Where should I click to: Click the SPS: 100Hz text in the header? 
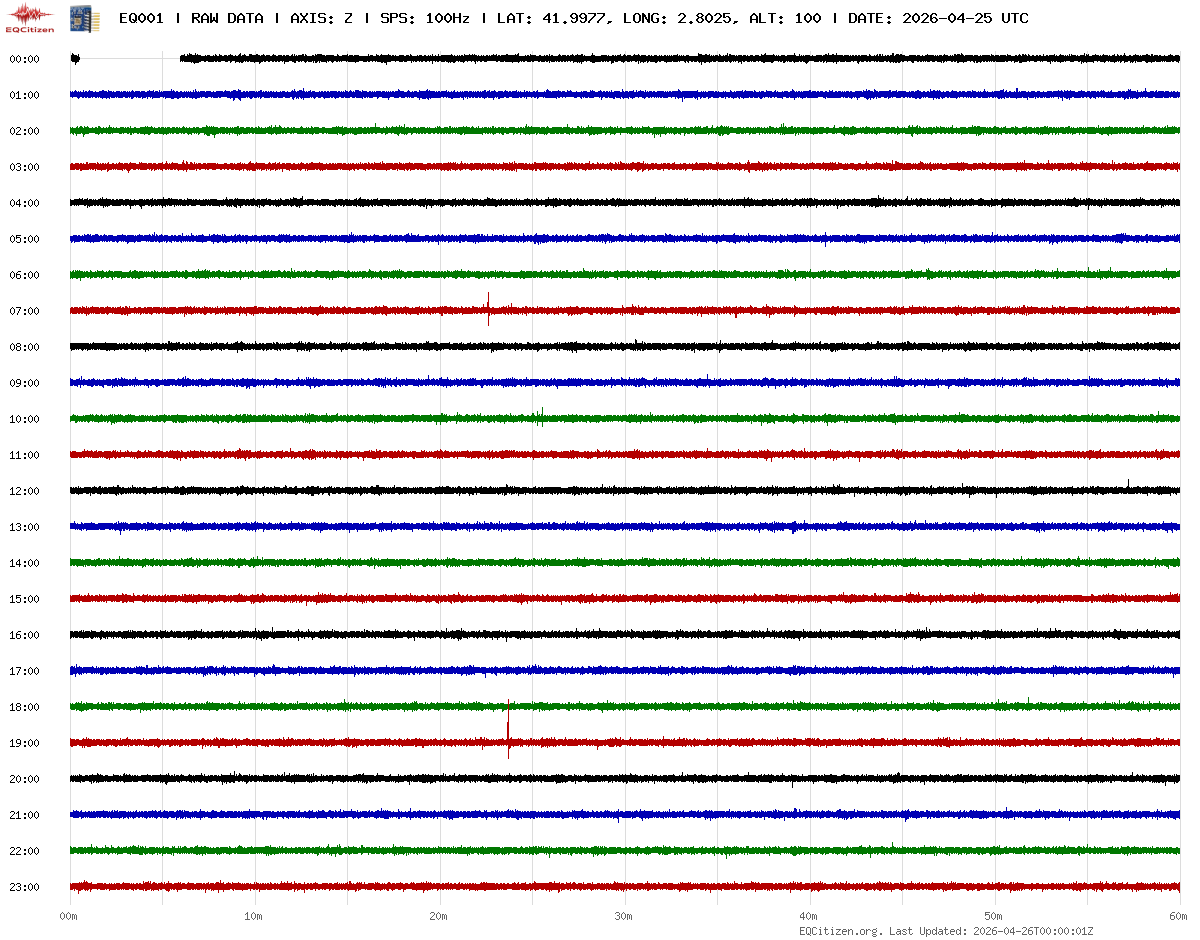[426, 18]
